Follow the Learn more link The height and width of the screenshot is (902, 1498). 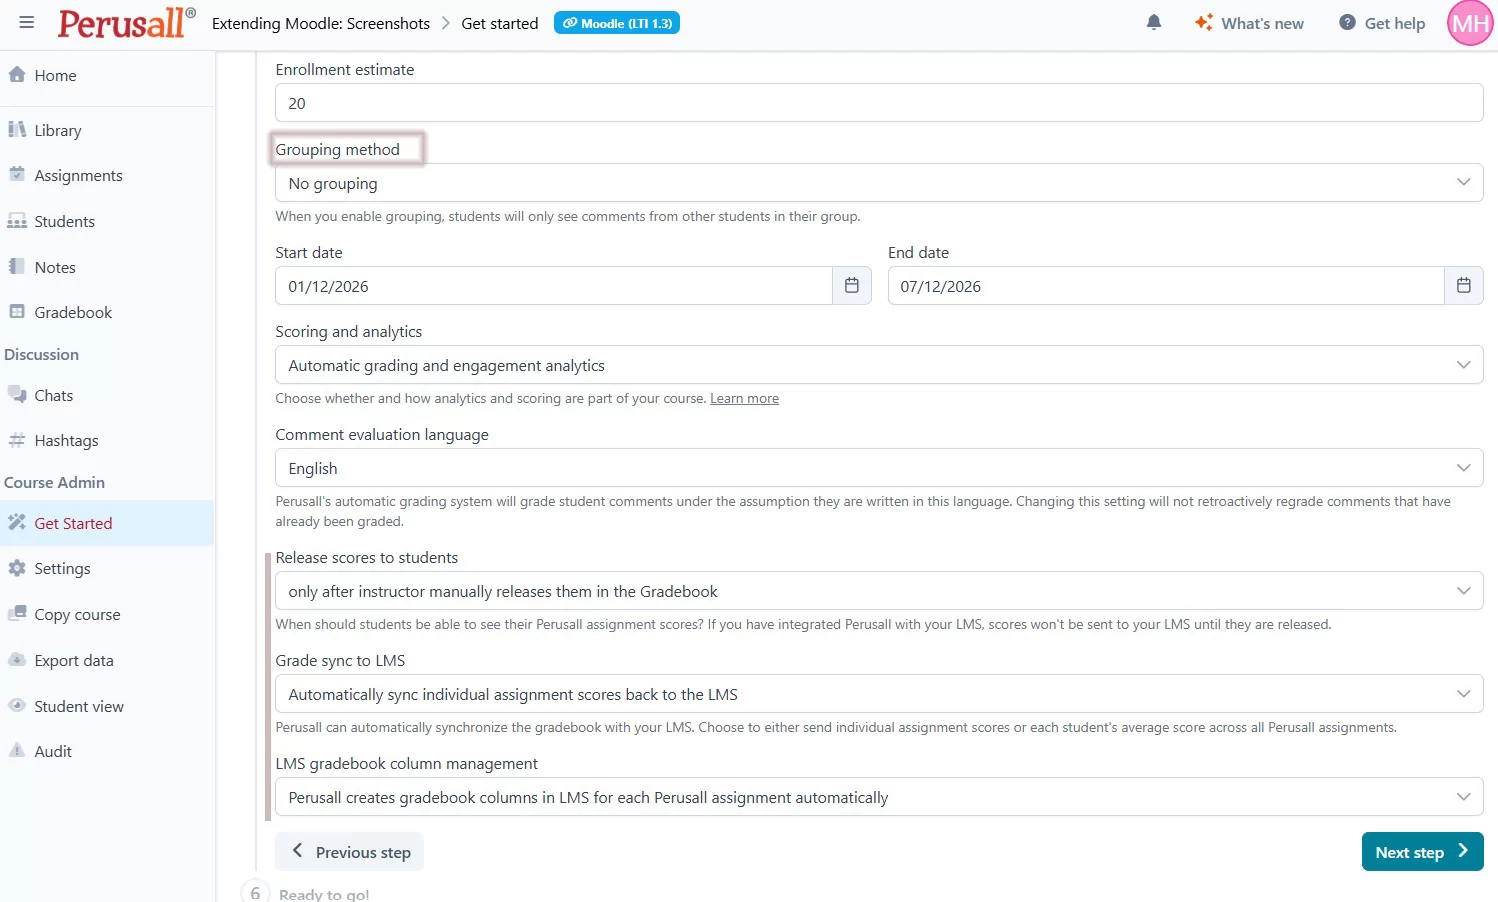[744, 398]
